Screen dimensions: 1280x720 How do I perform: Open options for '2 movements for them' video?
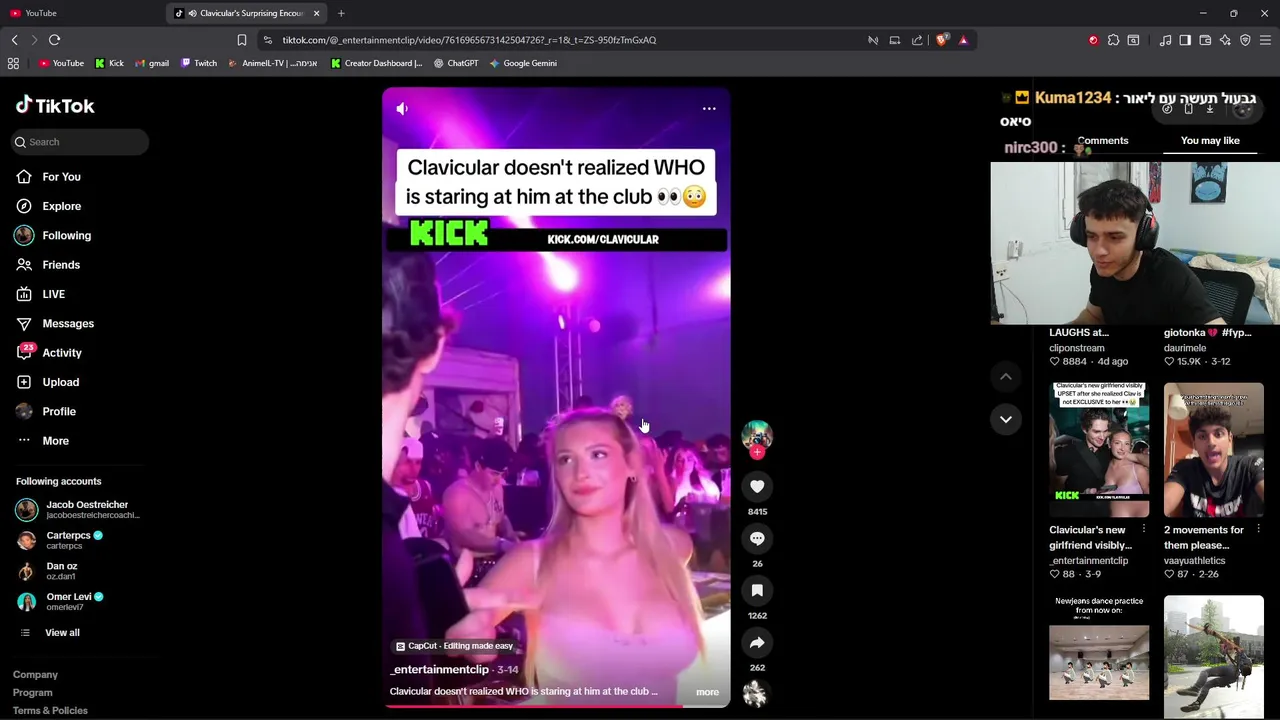(x=1258, y=530)
